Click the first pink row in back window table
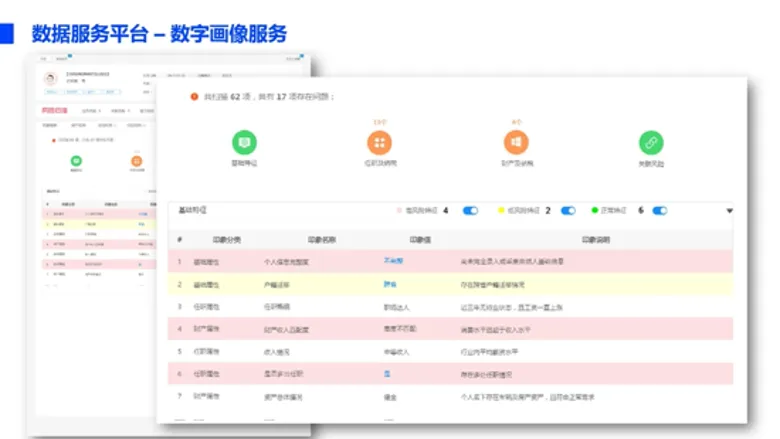 (x=99, y=214)
